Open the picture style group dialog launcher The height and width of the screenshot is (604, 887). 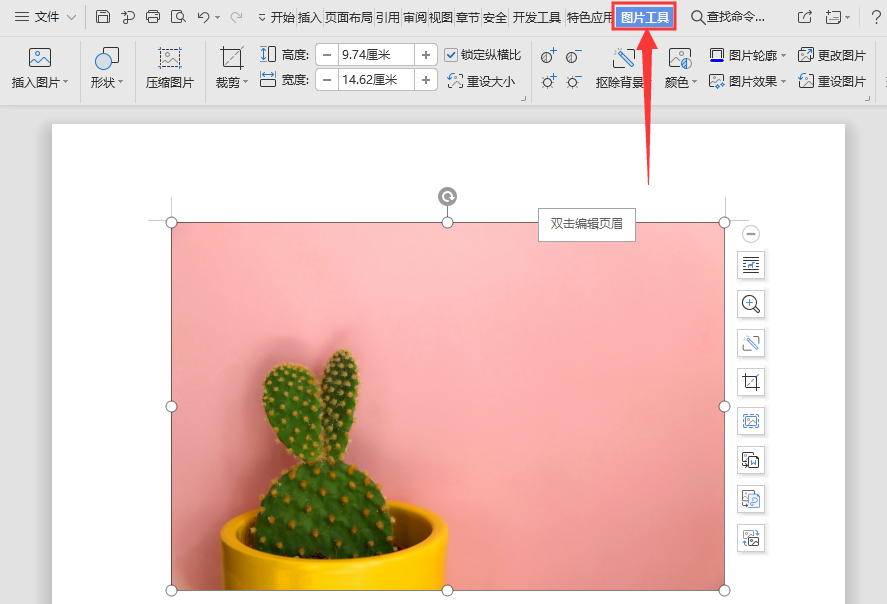pyautogui.click(x=867, y=98)
